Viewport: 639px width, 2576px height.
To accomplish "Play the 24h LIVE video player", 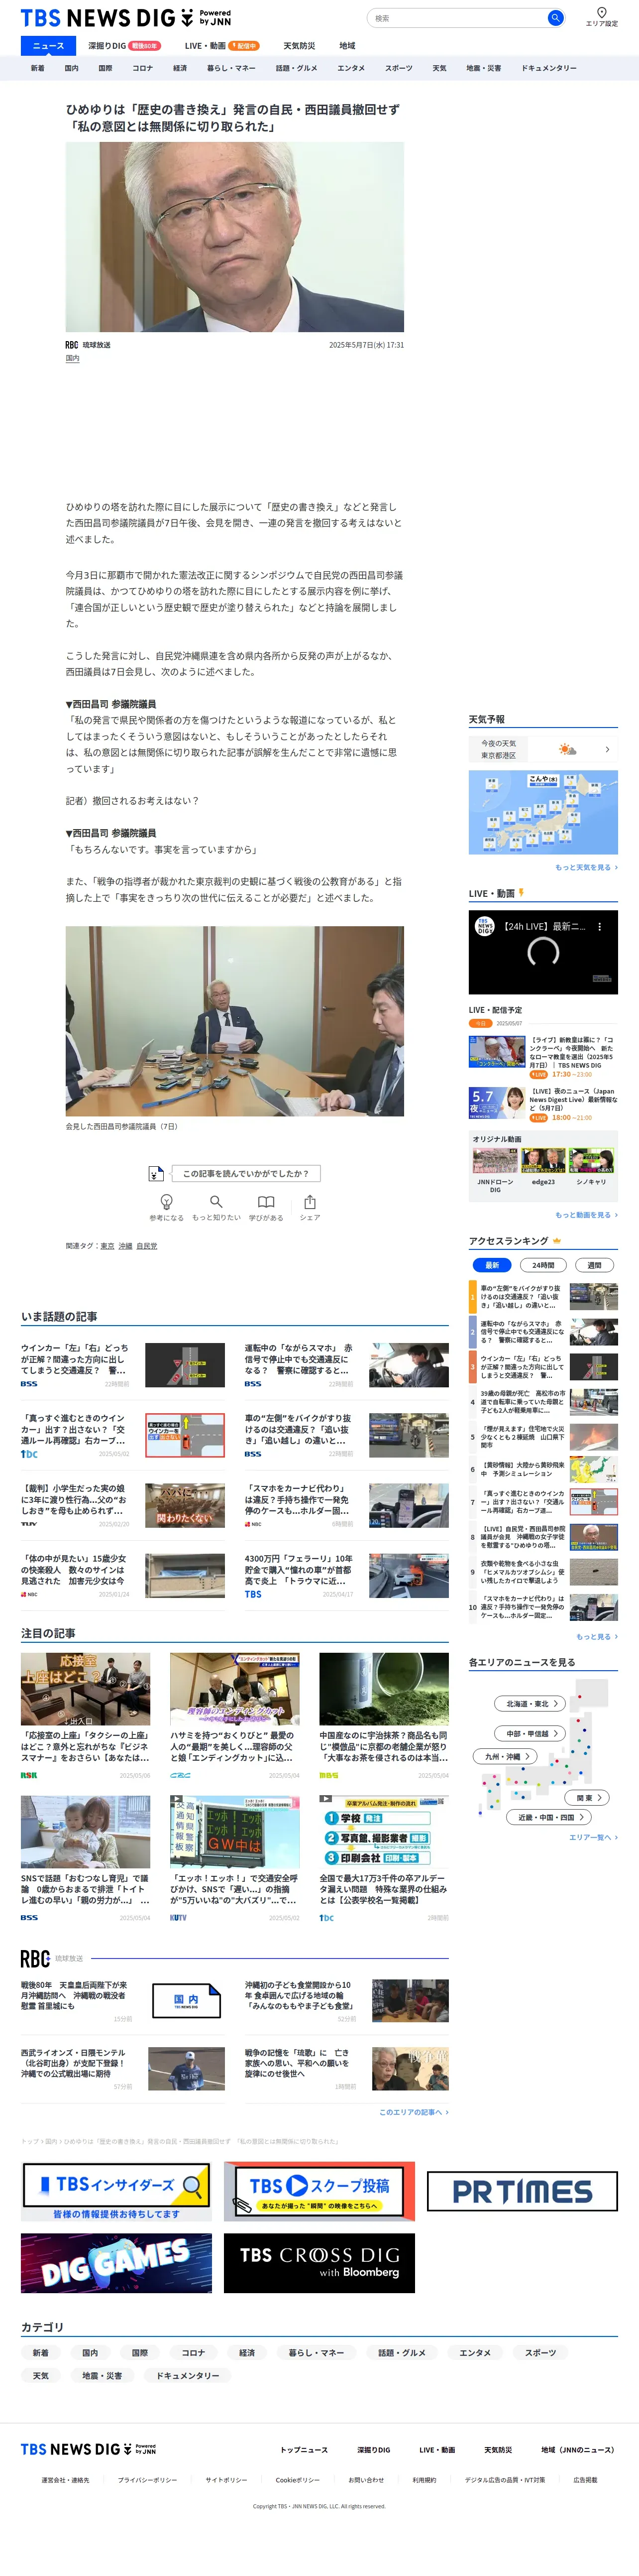I will [543, 951].
